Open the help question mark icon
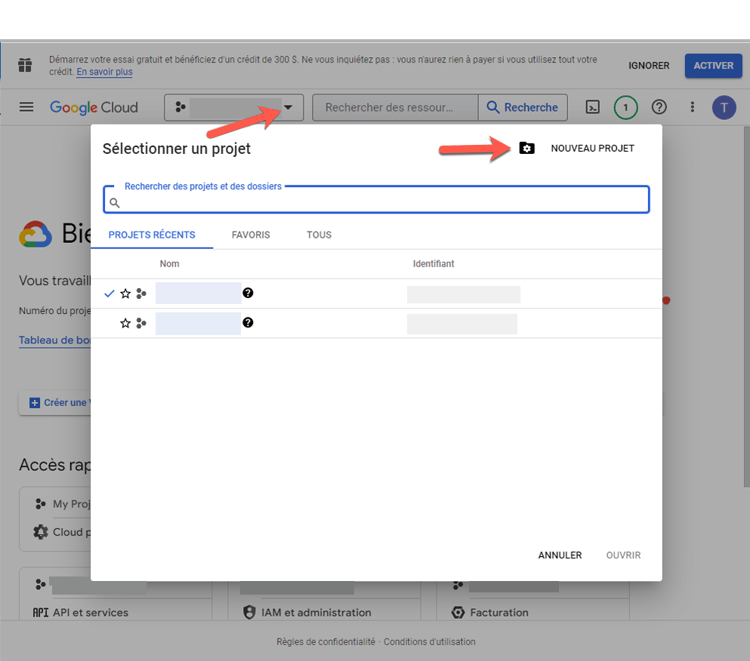The width and height of the screenshot is (750, 661). click(659, 107)
